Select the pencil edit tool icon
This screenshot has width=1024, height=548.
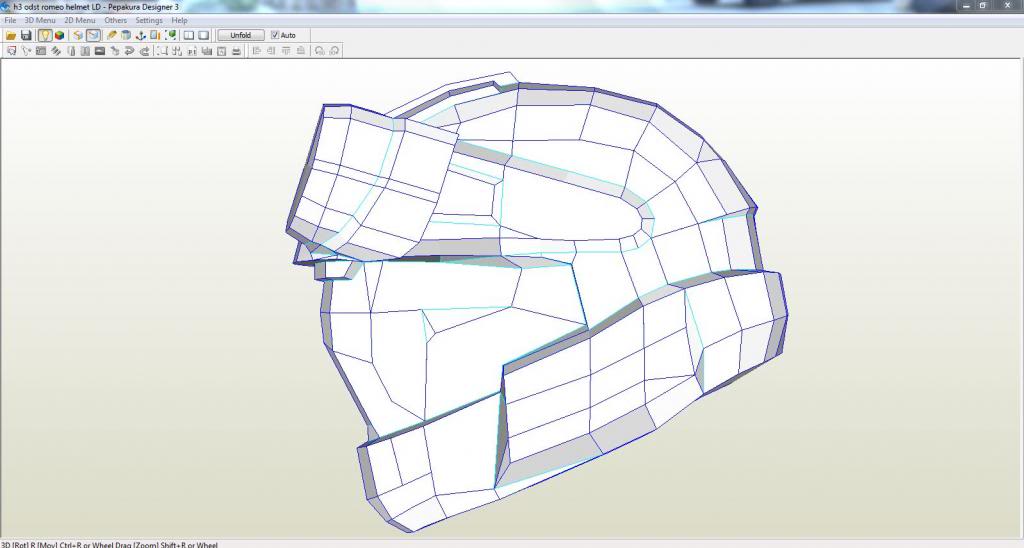pos(112,35)
